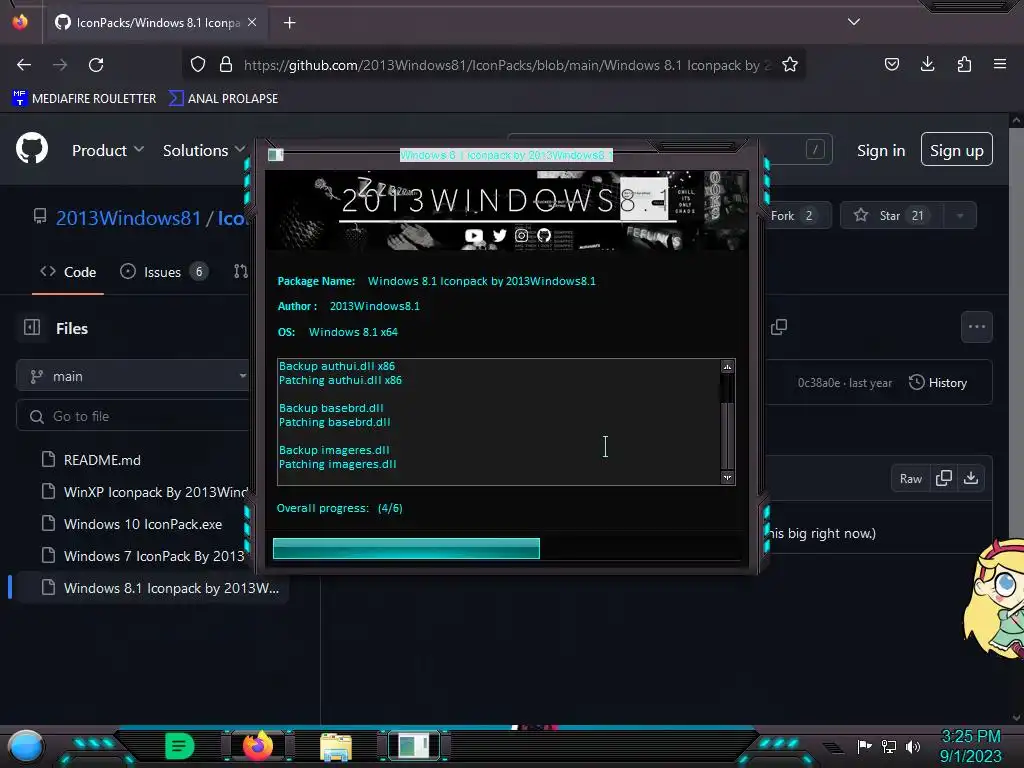Bookmark this page with the star
Viewport: 1024px width, 768px height.
coord(790,65)
